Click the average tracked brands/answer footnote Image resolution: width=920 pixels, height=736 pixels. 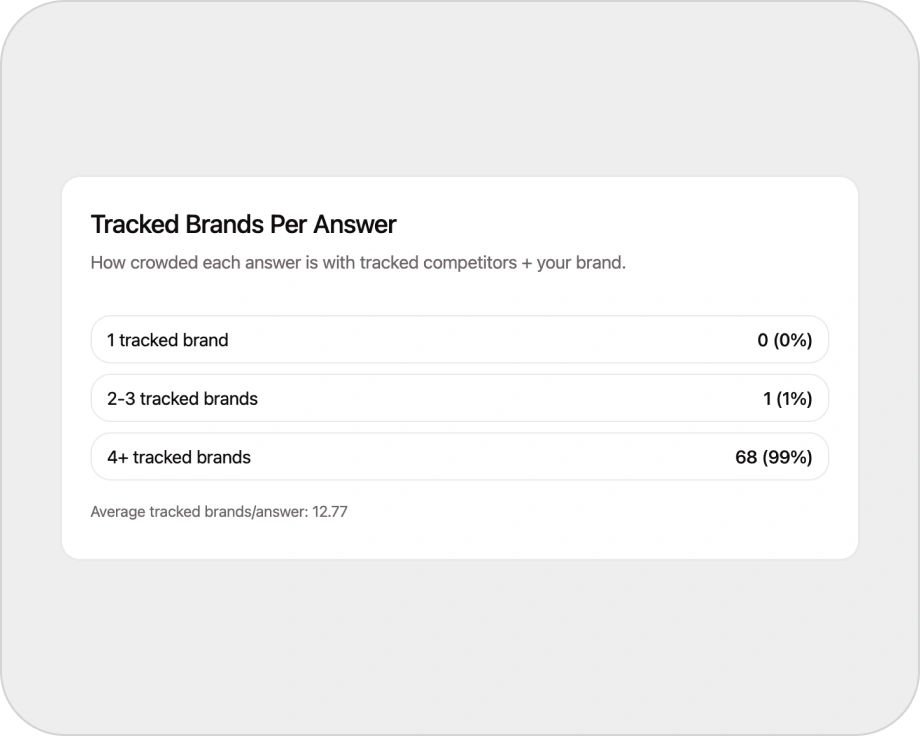click(x=219, y=511)
